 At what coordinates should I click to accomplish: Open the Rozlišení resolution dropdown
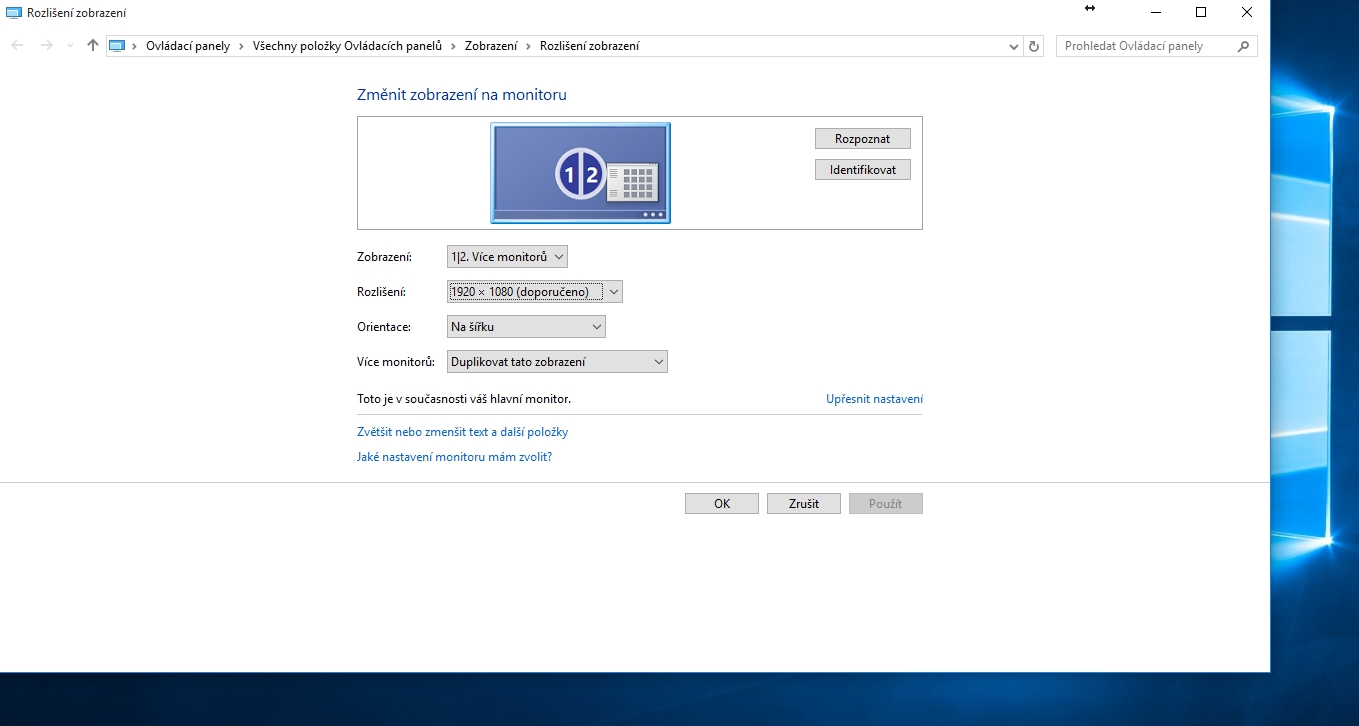pyautogui.click(x=535, y=292)
